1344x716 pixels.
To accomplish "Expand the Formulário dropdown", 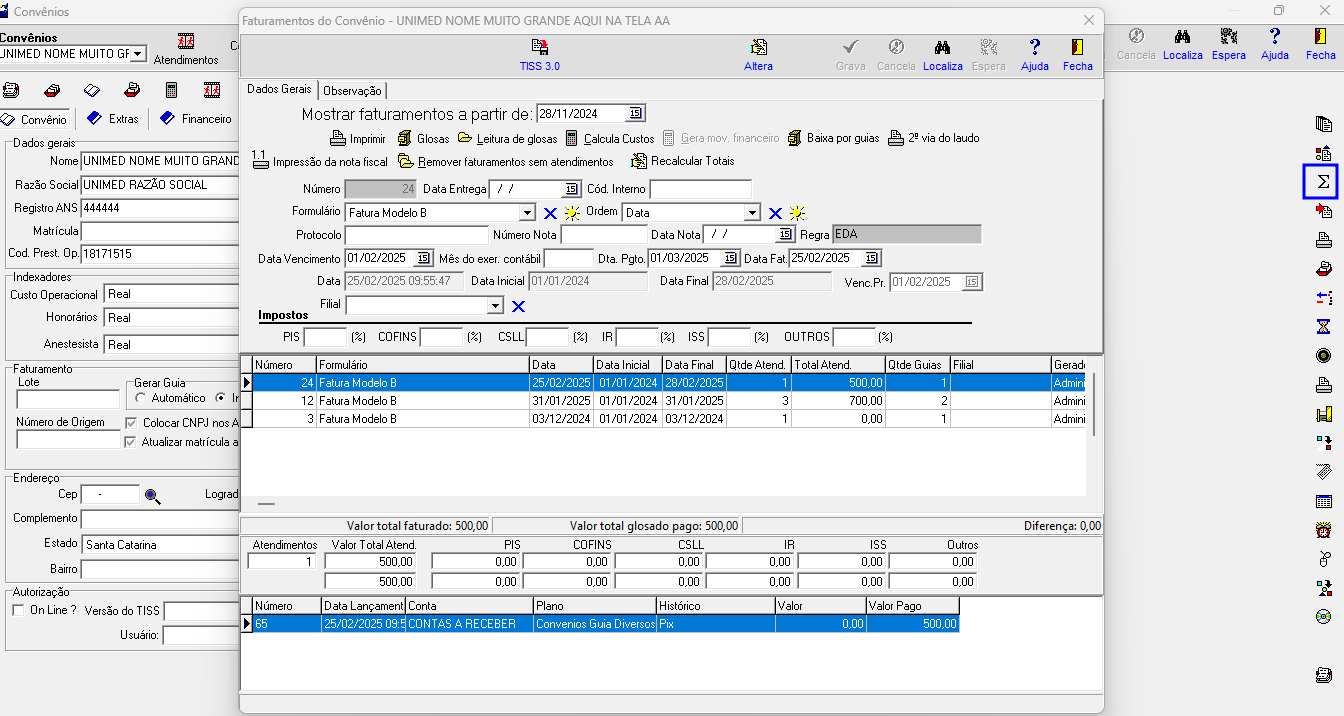I will click(x=527, y=213).
